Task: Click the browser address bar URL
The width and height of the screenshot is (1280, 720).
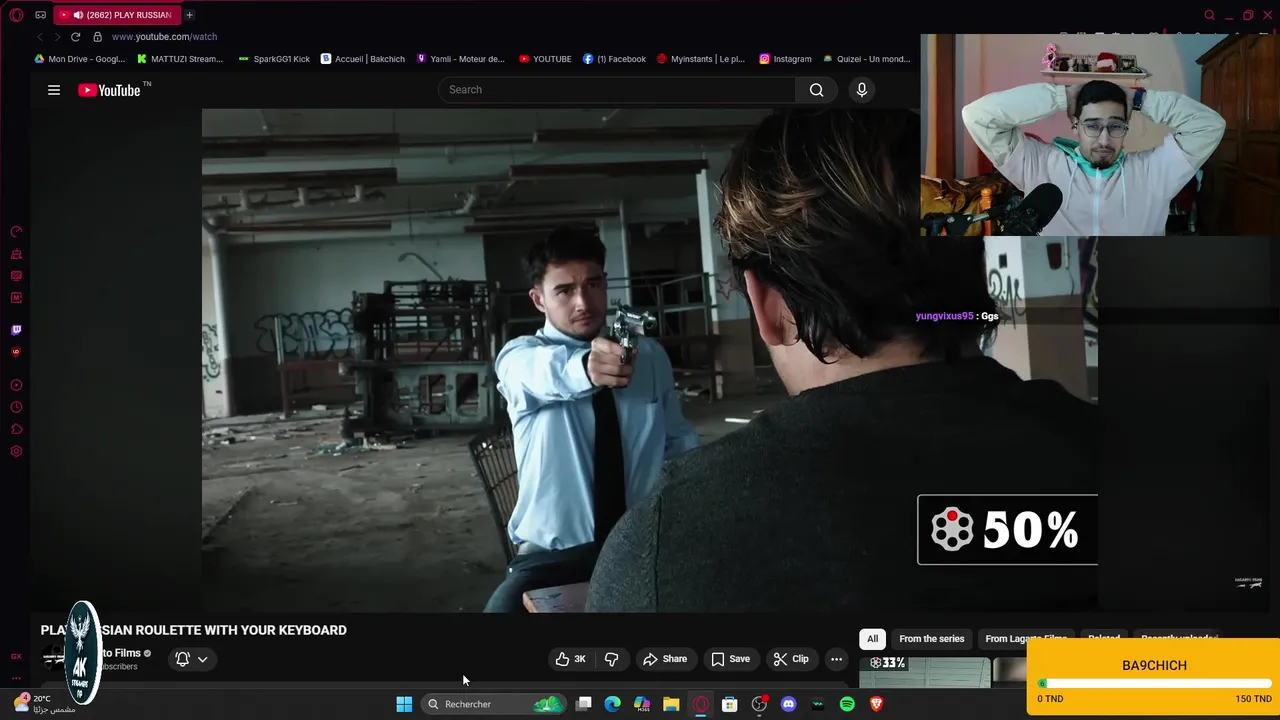Action: tap(164, 37)
